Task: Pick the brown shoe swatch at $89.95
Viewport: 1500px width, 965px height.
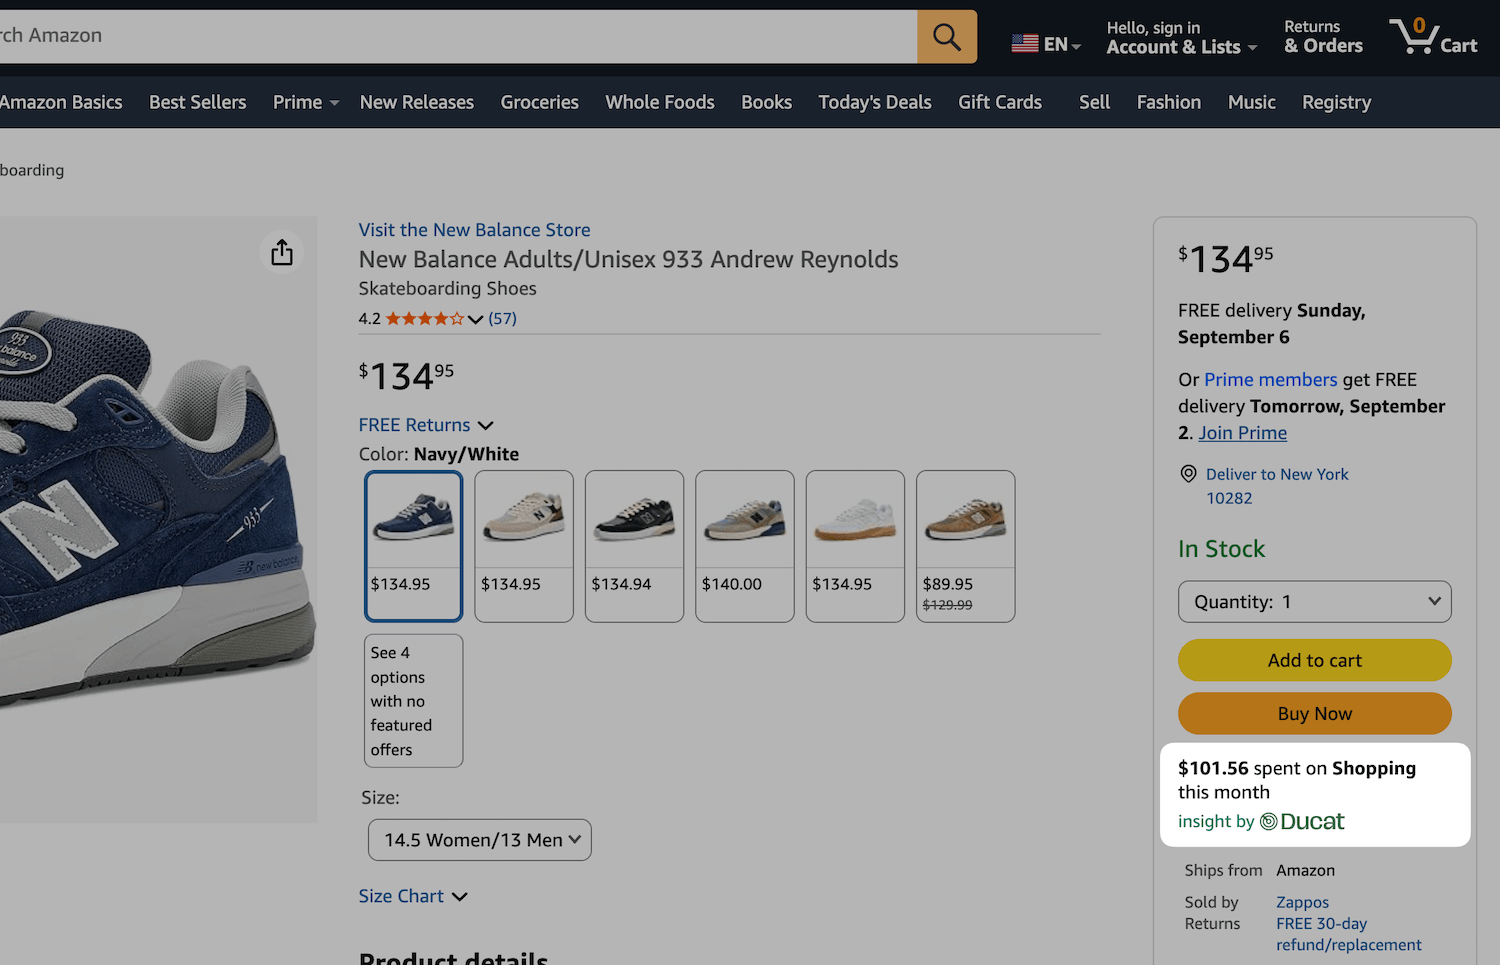Action: 965,546
